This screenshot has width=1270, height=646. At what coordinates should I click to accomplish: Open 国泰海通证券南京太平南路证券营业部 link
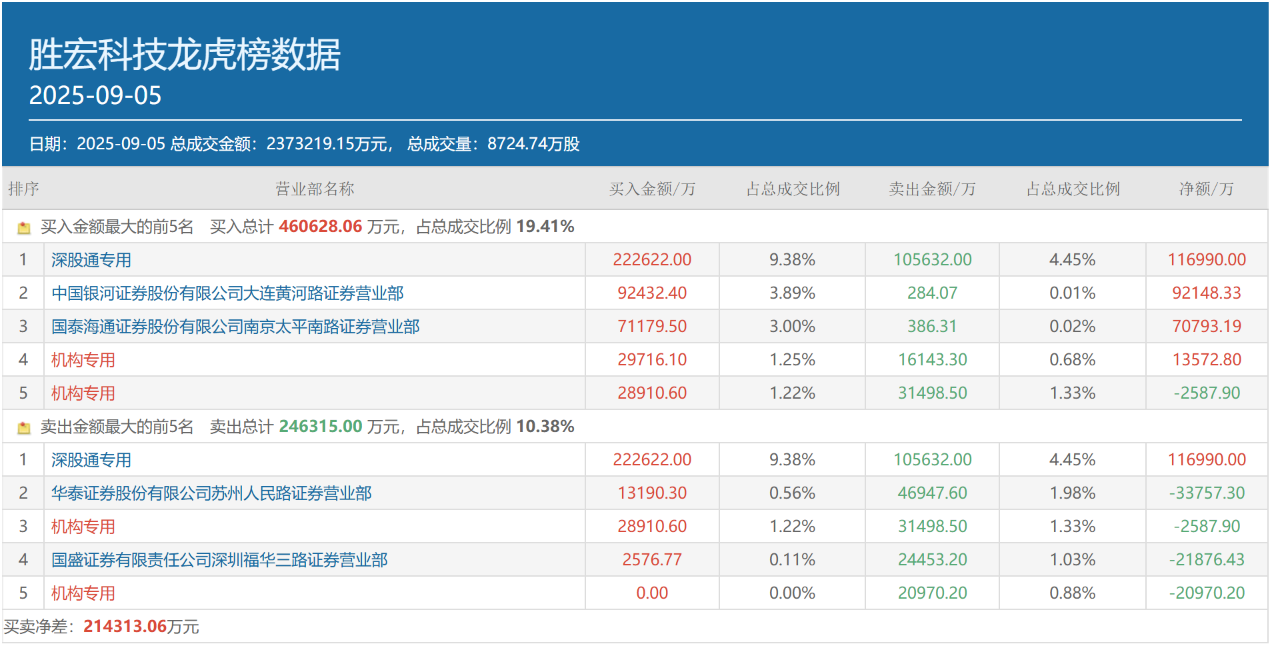pos(236,326)
